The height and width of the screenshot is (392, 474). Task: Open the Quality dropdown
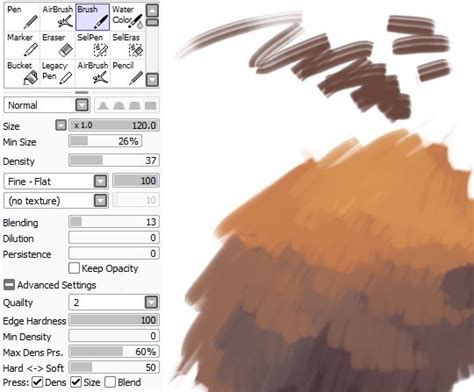point(114,302)
